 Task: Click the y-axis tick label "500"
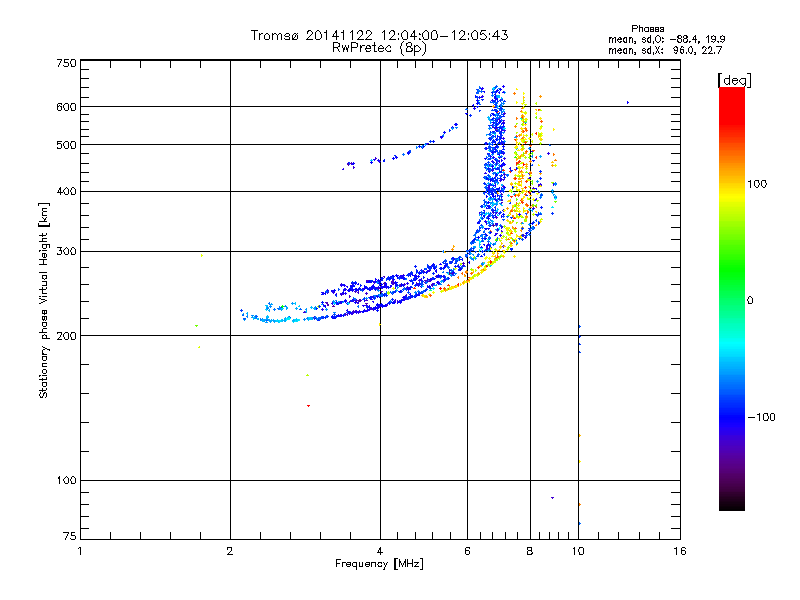66,145
